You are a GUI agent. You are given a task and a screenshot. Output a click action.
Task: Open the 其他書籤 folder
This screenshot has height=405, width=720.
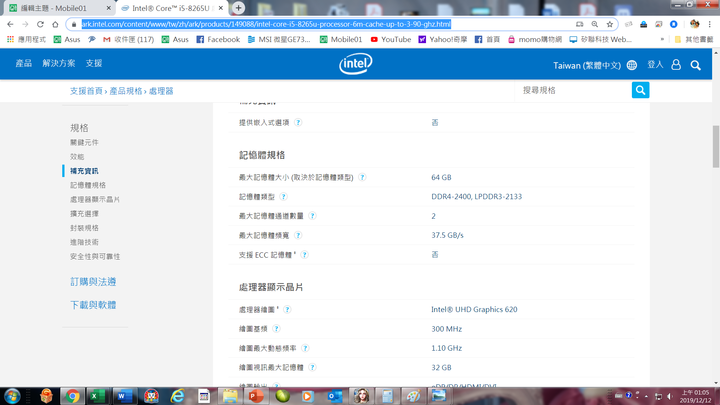coord(694,39)
